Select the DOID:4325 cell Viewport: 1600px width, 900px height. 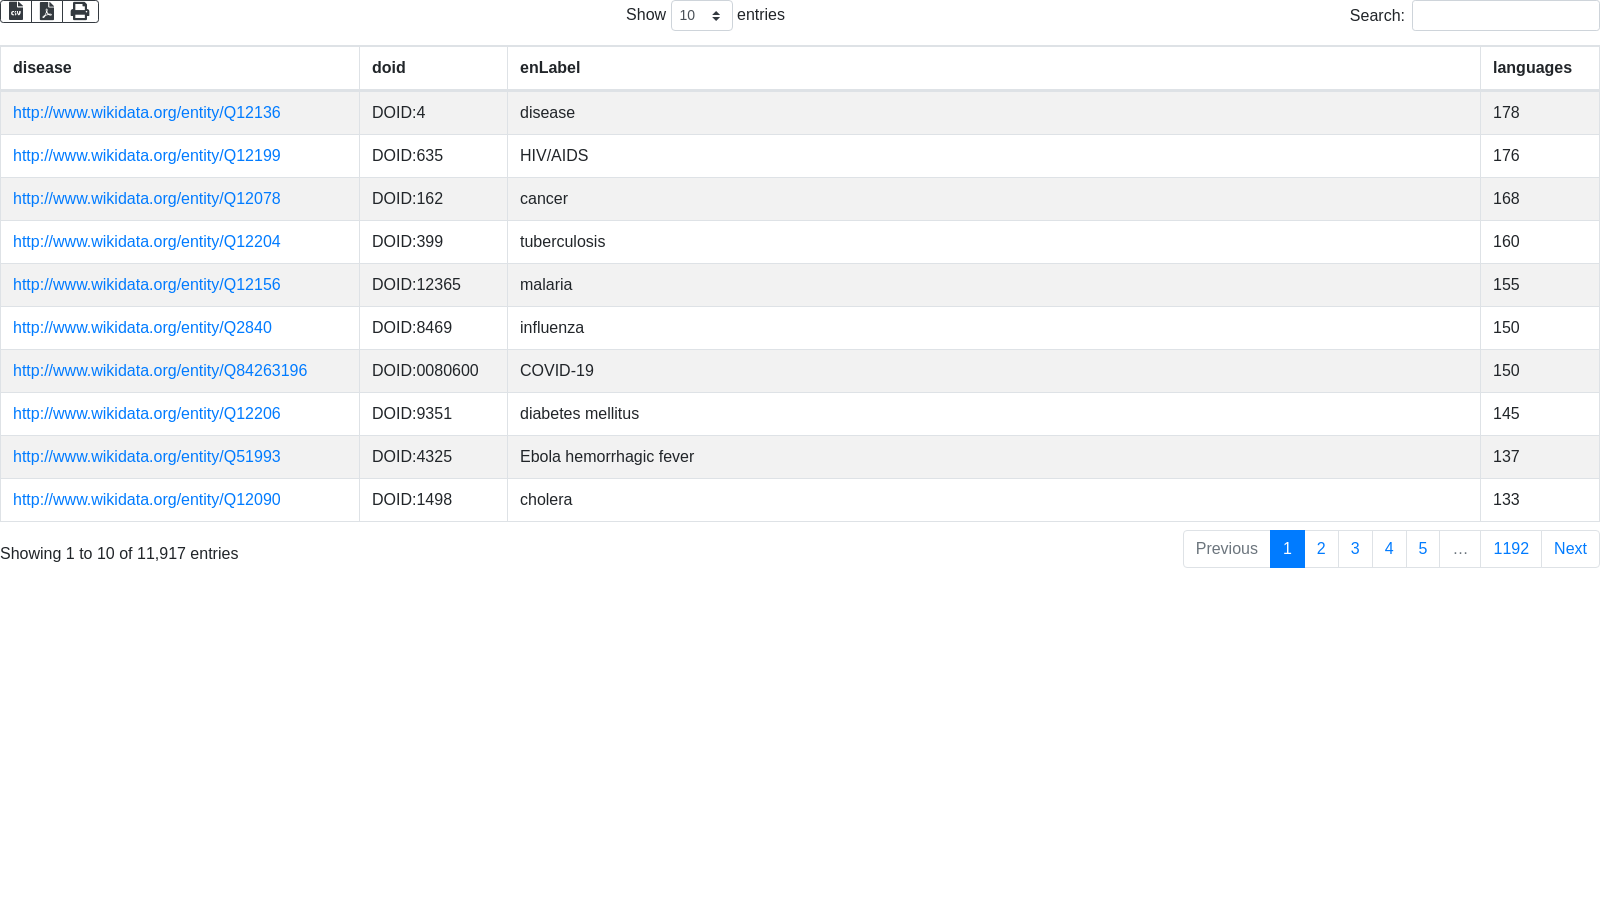pyautogui.click(x=433, y=457)
